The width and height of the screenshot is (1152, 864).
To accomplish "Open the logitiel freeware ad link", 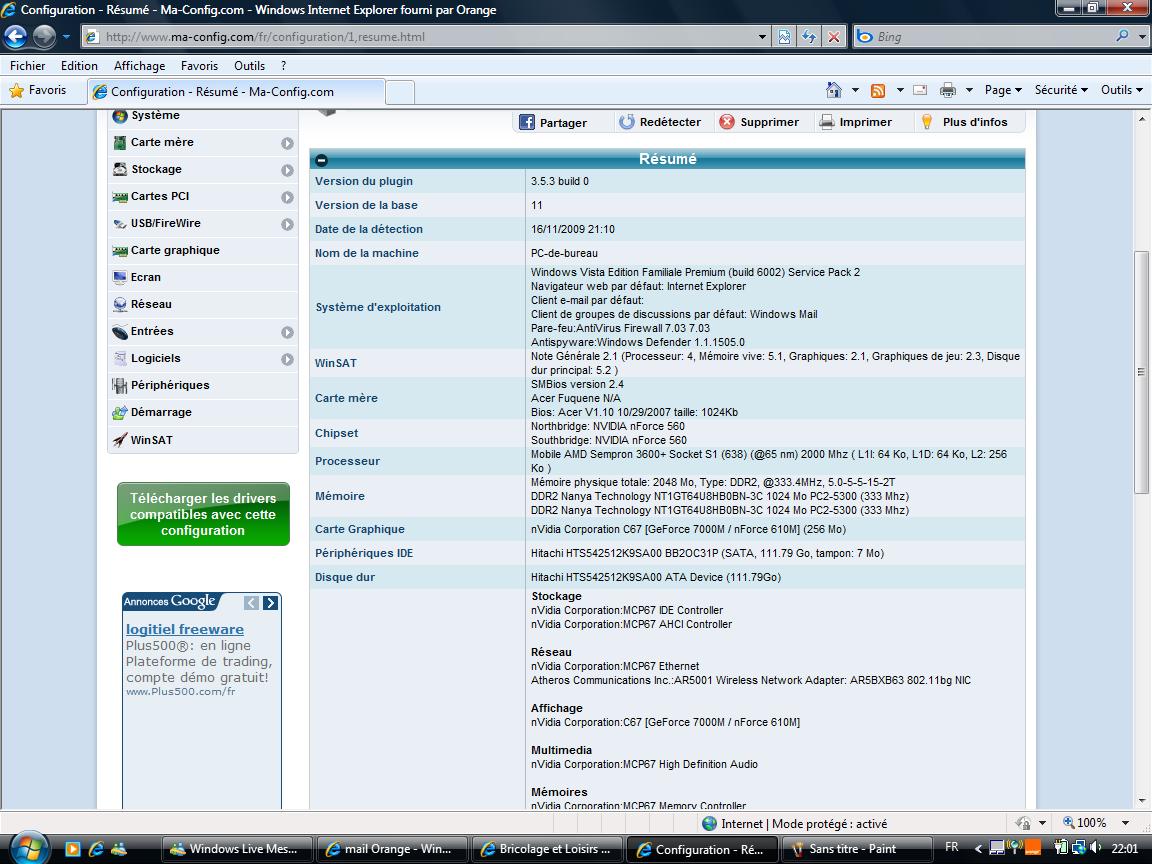I will tap(184, 629).
